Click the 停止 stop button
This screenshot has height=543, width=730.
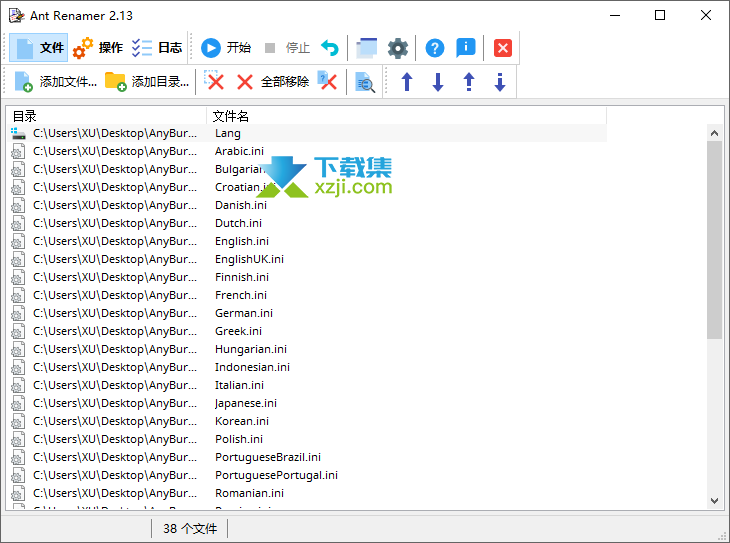[x=287, y=48]
